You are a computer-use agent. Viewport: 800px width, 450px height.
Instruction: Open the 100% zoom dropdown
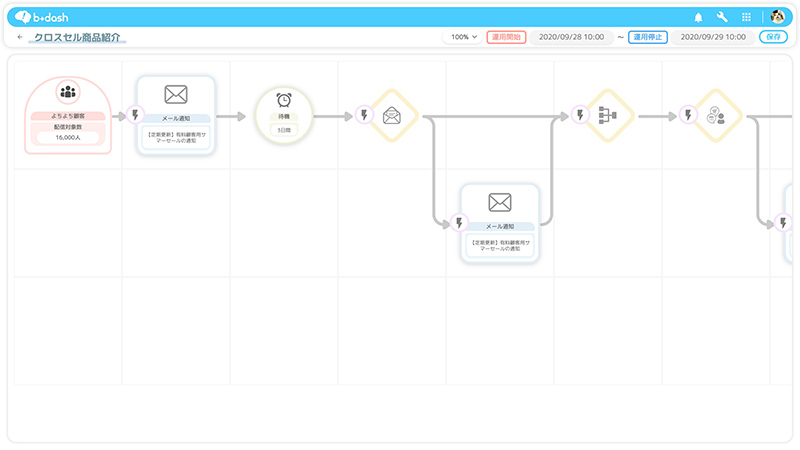point(464,37)
